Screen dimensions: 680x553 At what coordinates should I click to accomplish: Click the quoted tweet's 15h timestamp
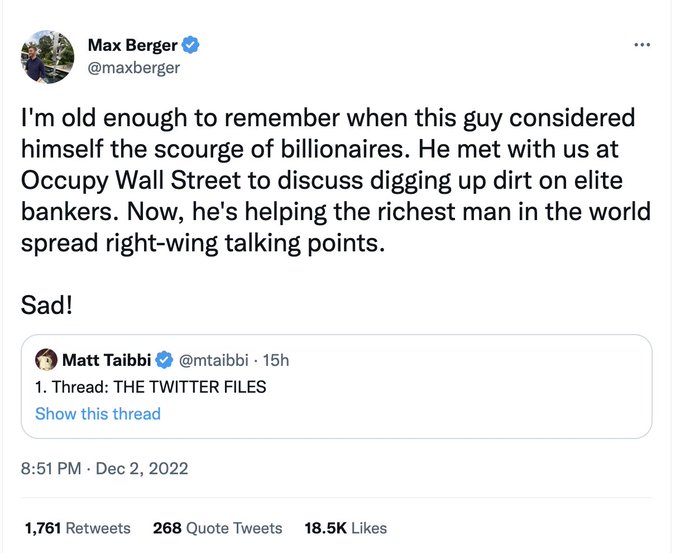click(x=276, y=360)
